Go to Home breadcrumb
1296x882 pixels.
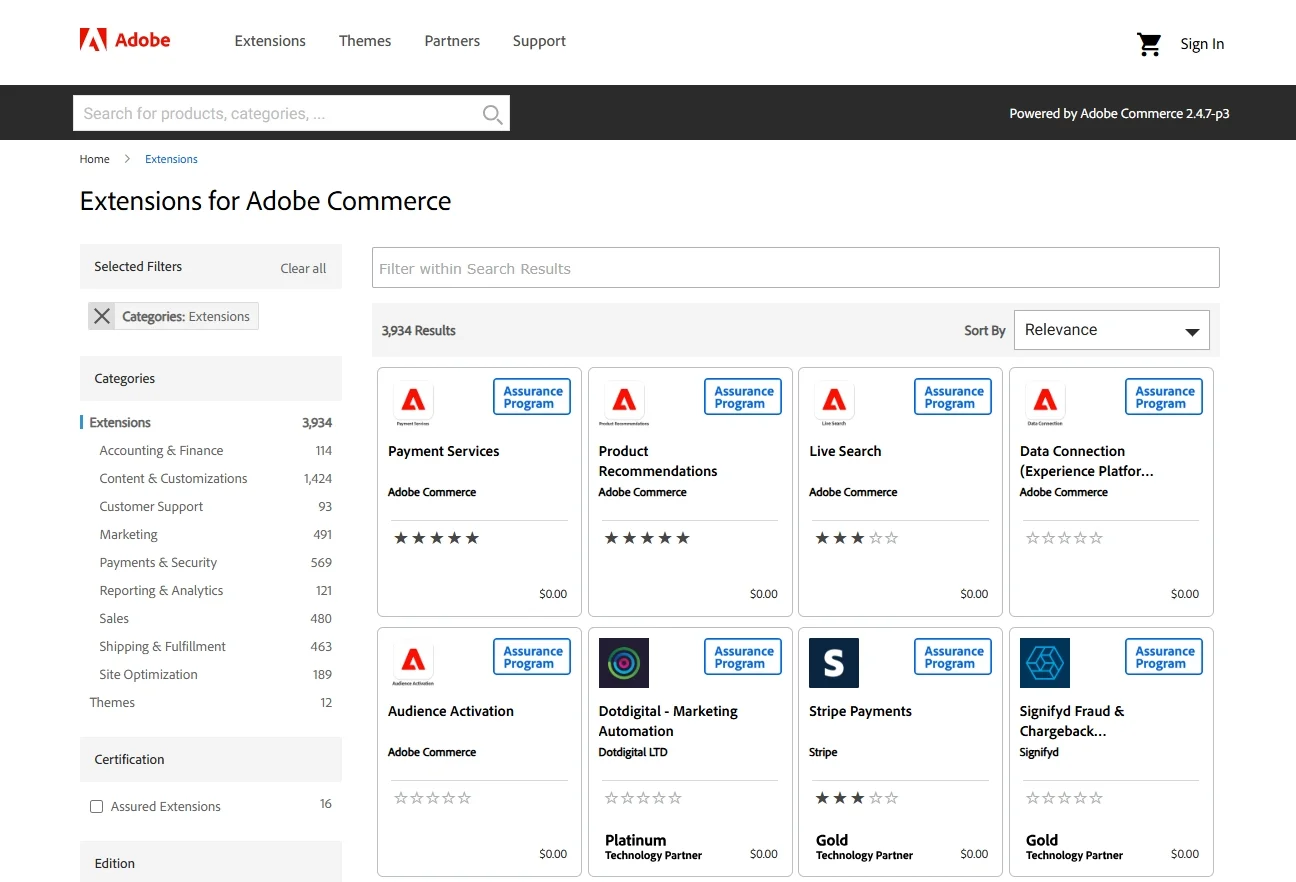(95, 159)
